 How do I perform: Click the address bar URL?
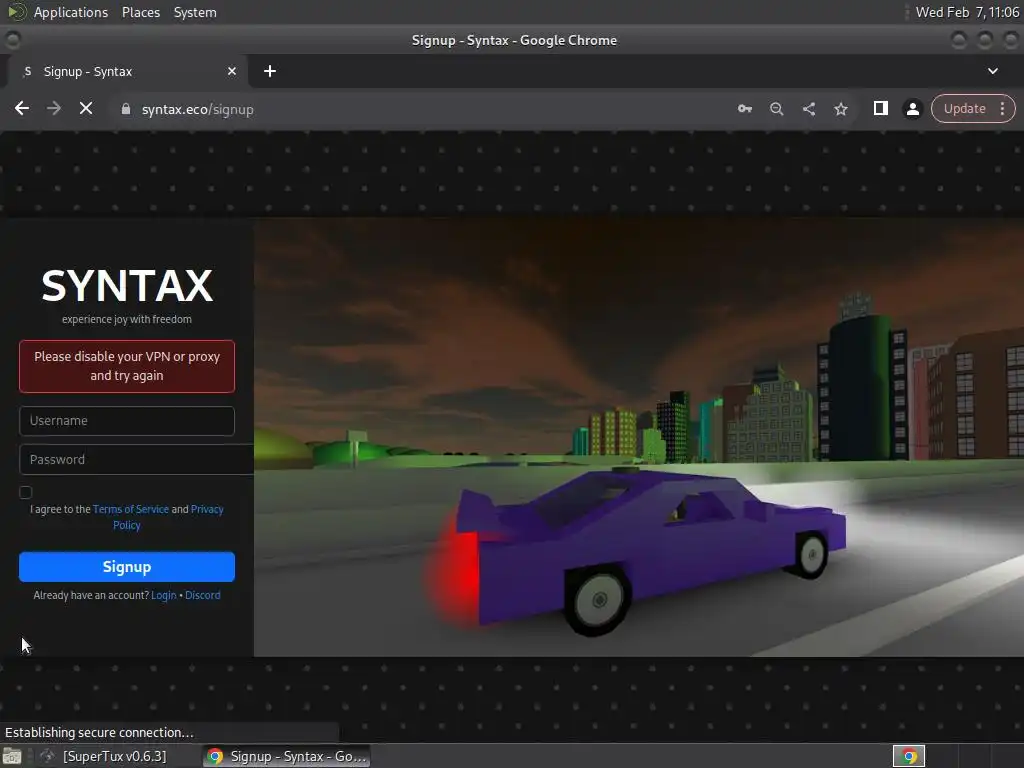pyautogui.click(x=197, y=109)
